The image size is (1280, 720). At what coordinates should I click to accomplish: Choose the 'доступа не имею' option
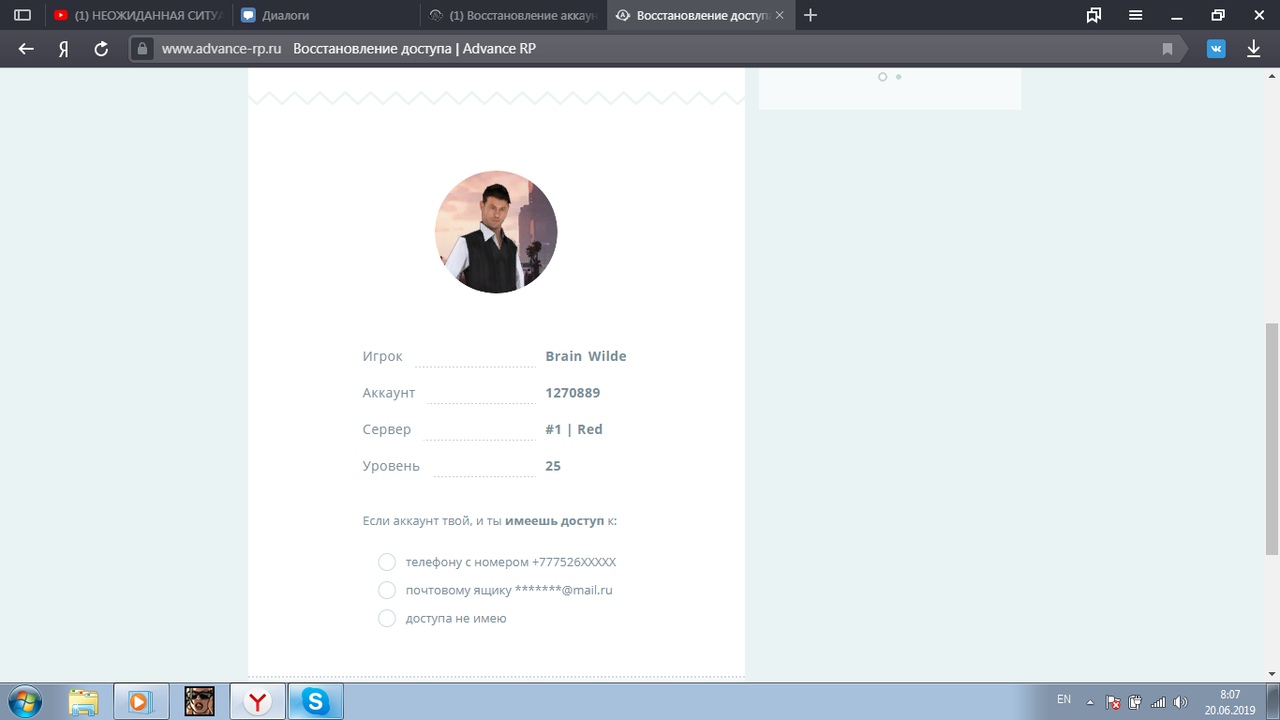[x=442, y=618]
